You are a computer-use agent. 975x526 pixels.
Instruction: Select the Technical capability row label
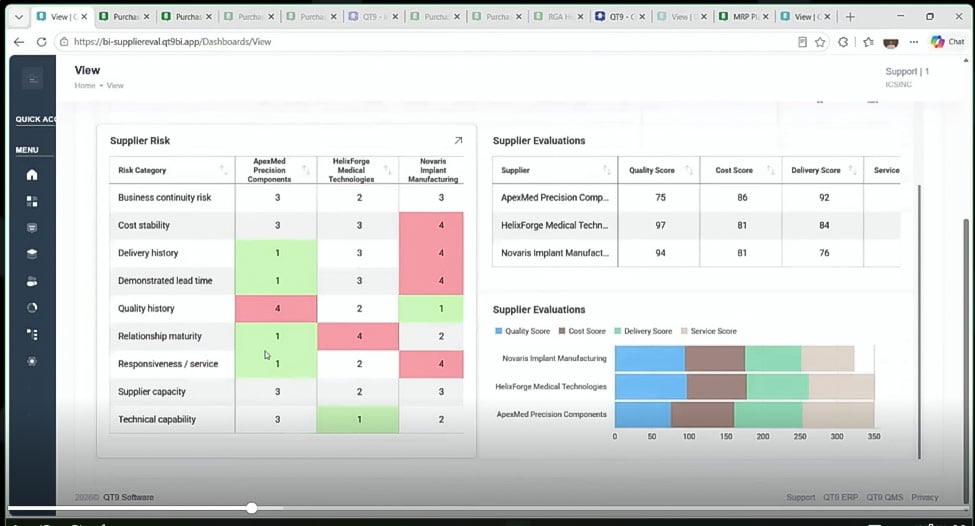[157, 420]
